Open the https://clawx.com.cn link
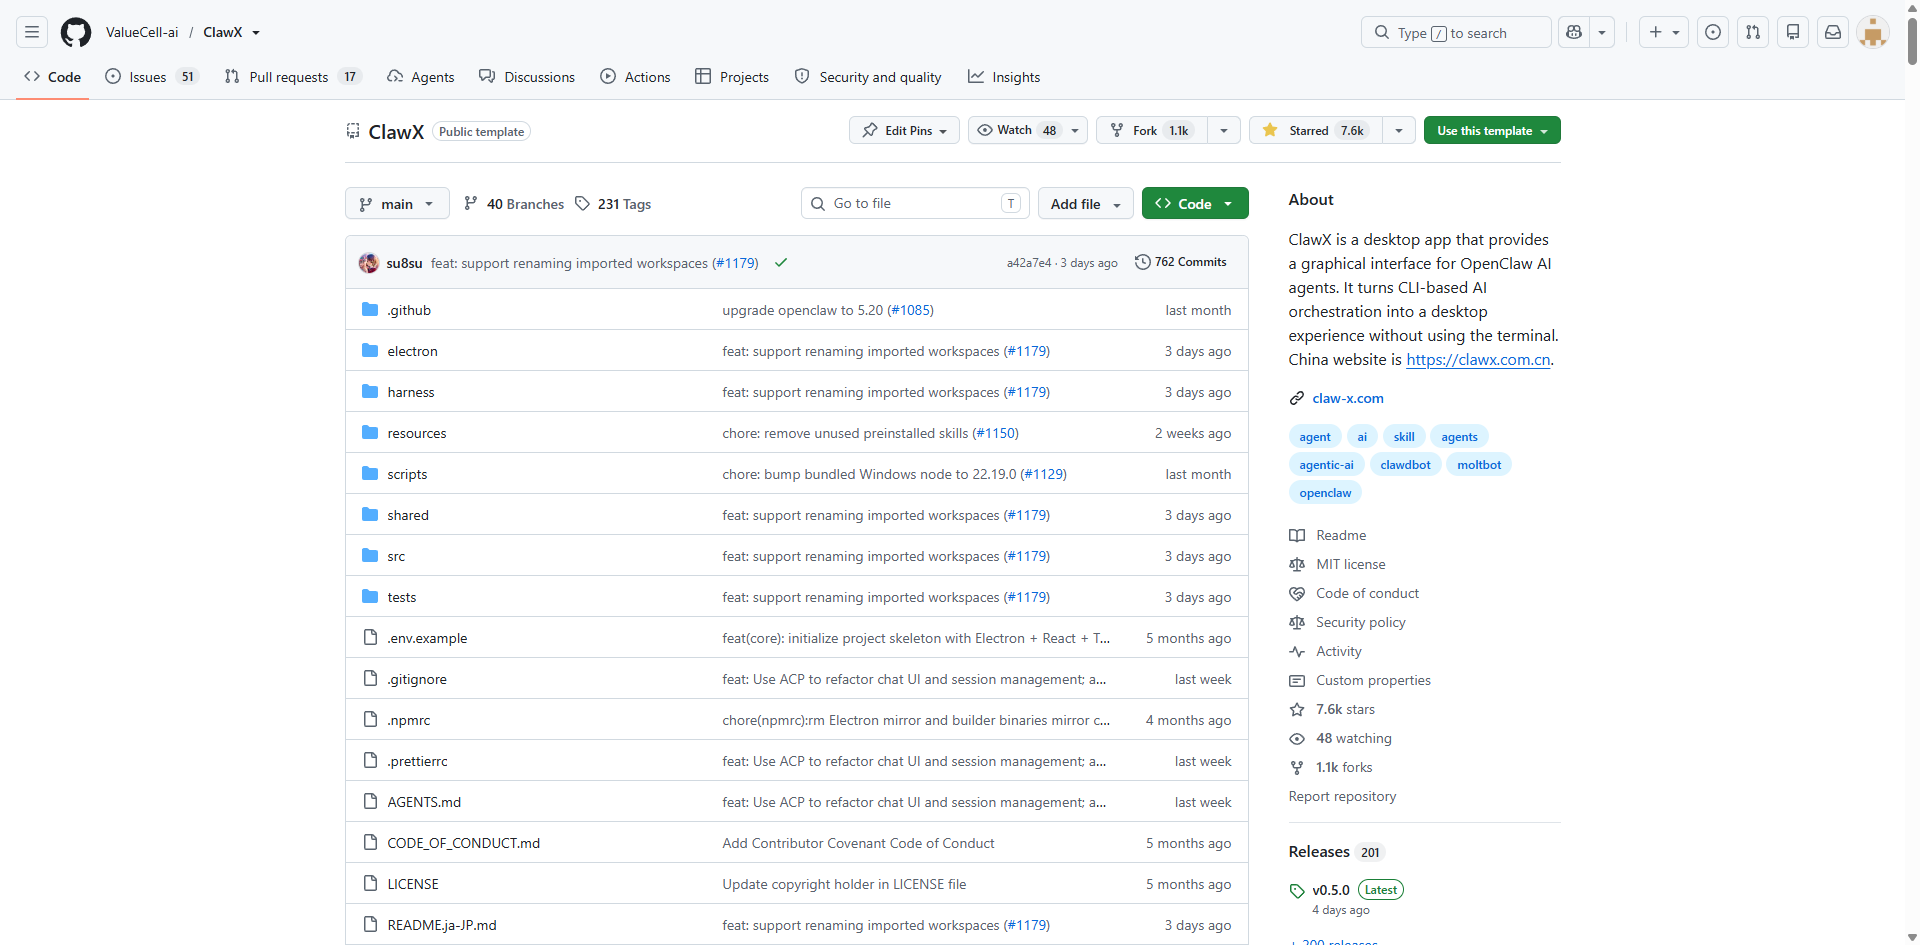Image resolution: width=1920 pixels, height=945 pixels. [1478, 360]
